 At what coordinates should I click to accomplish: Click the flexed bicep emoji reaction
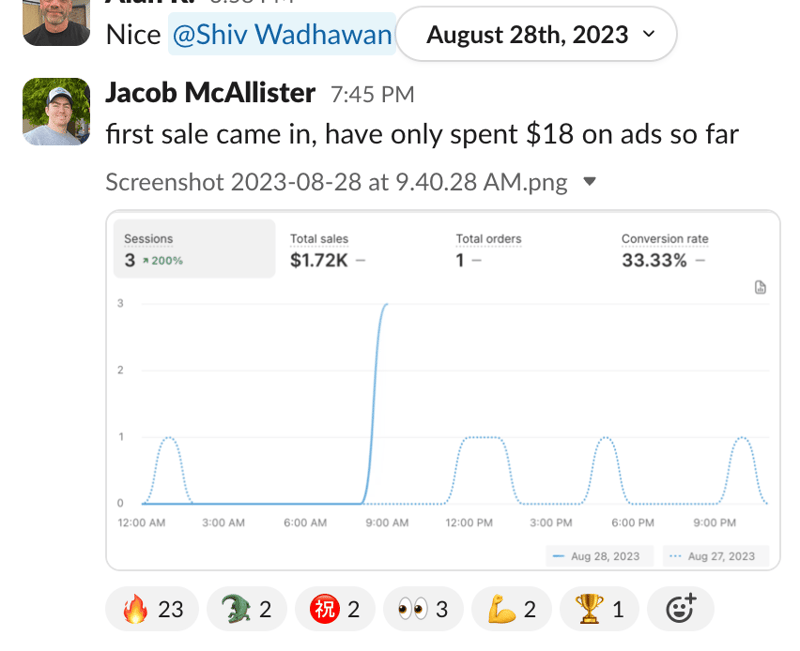511,609
